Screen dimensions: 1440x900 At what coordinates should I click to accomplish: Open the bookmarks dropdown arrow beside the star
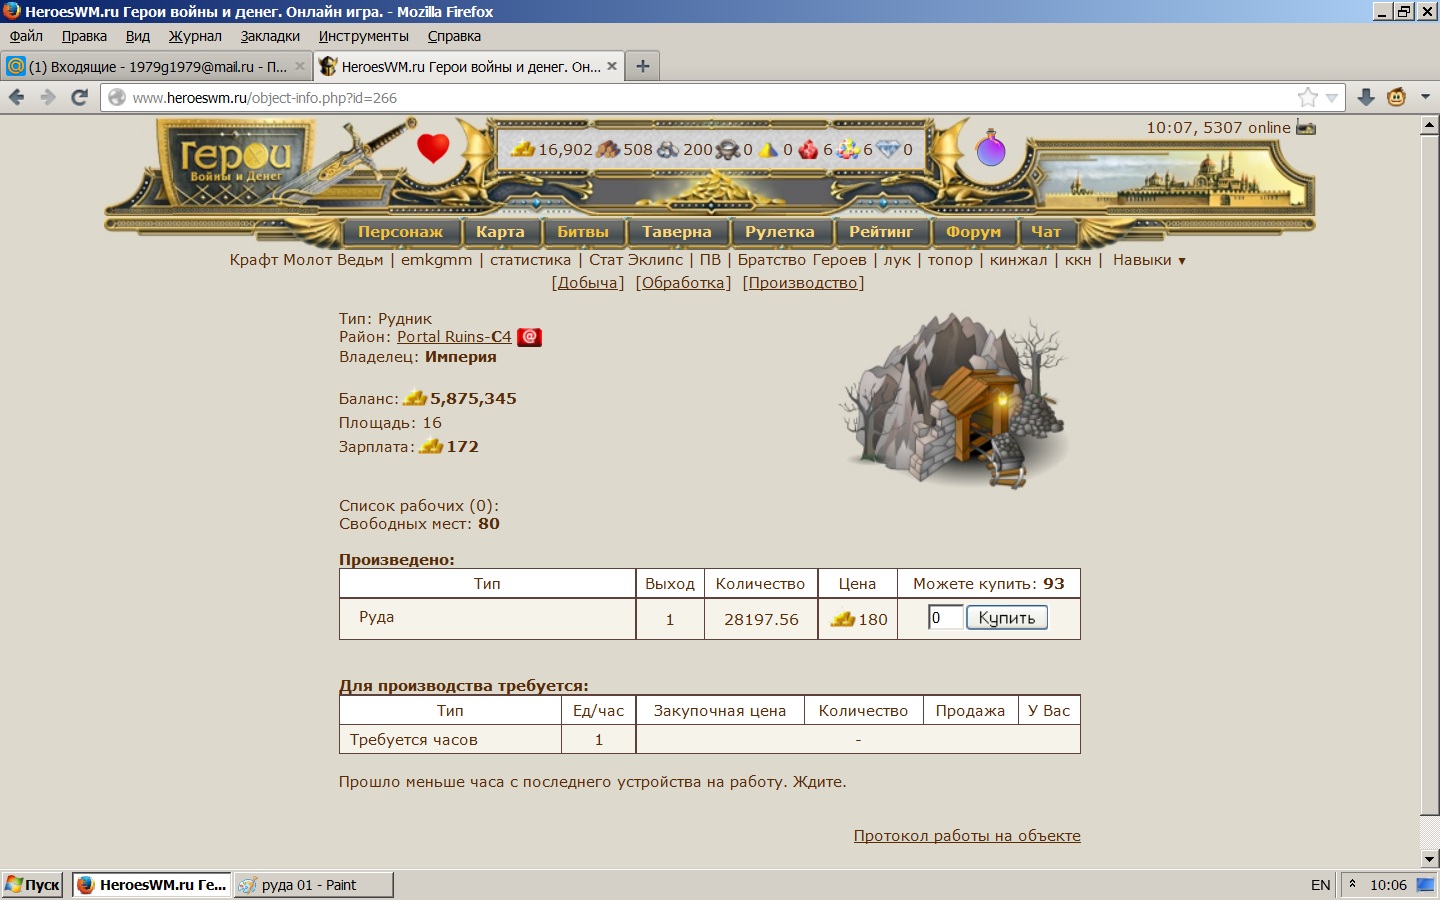(x=1332, y=98)
